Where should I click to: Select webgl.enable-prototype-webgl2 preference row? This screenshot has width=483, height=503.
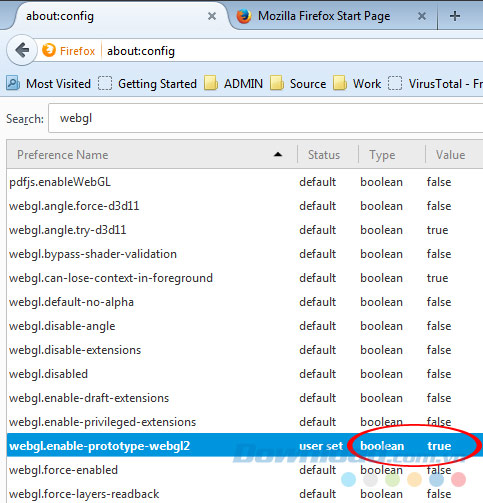tap(245, 446)
